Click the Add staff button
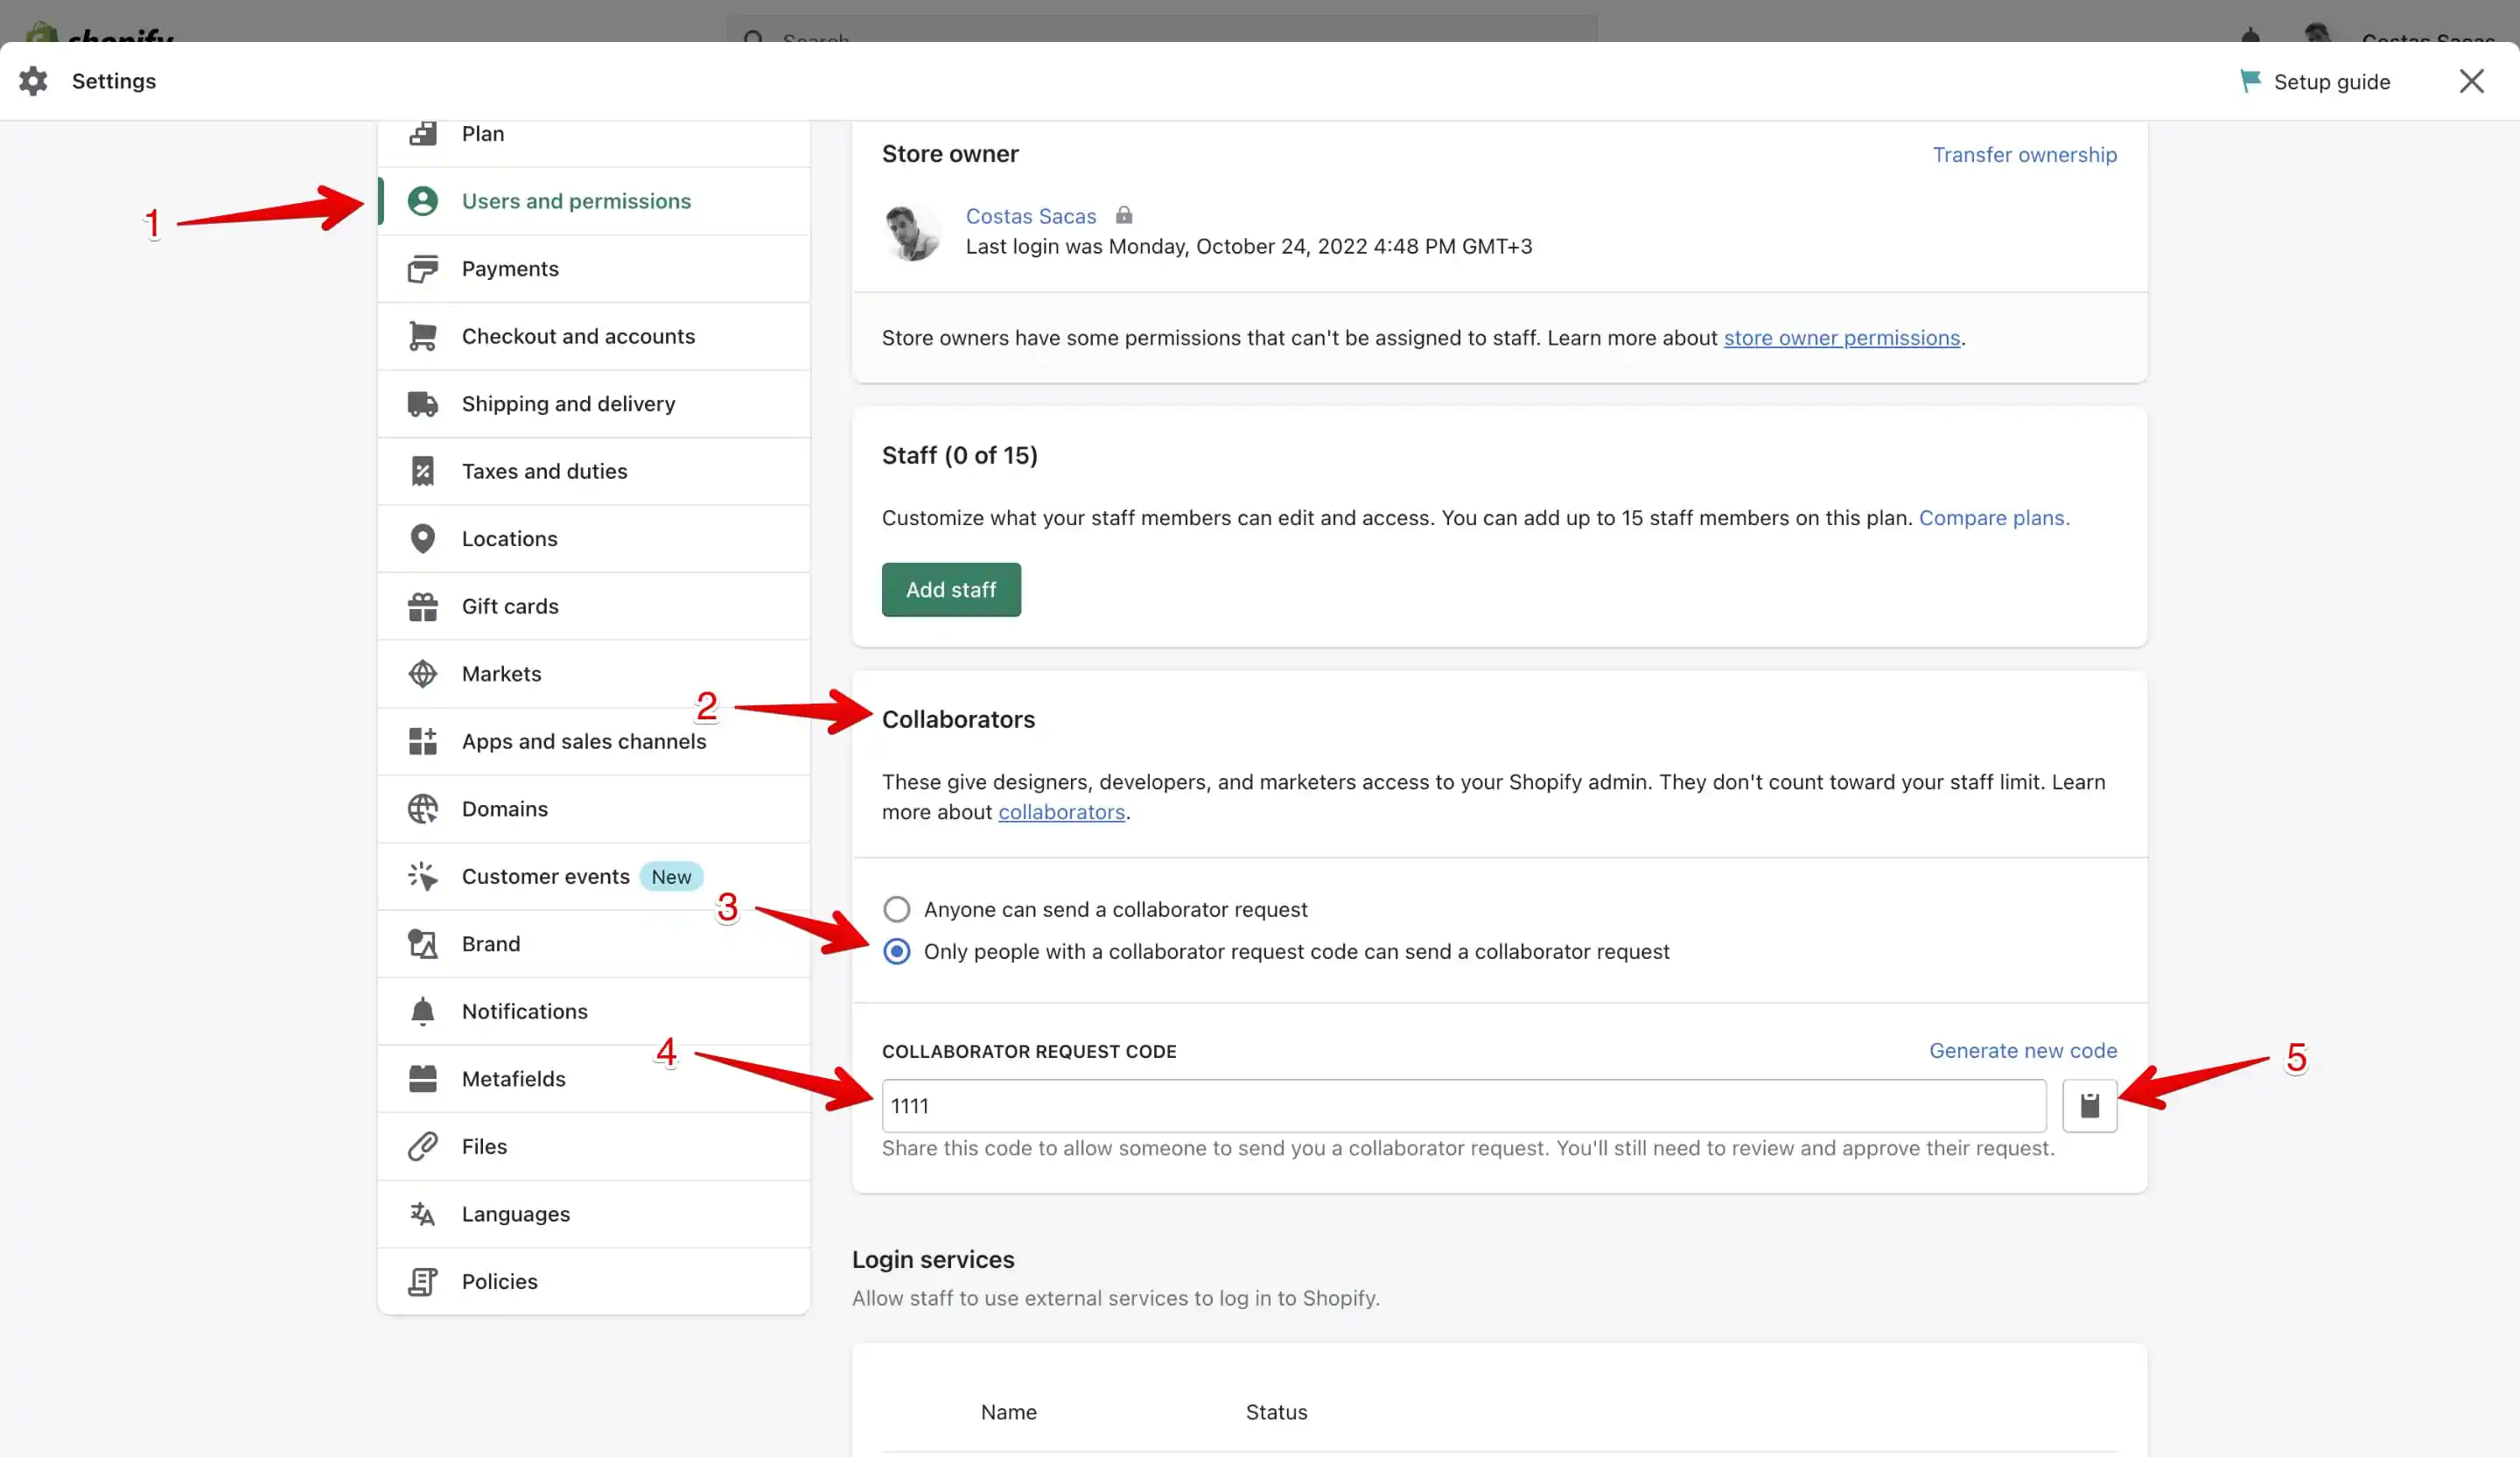Viewport: 2520px width, 1457px height. click(951, 589)
